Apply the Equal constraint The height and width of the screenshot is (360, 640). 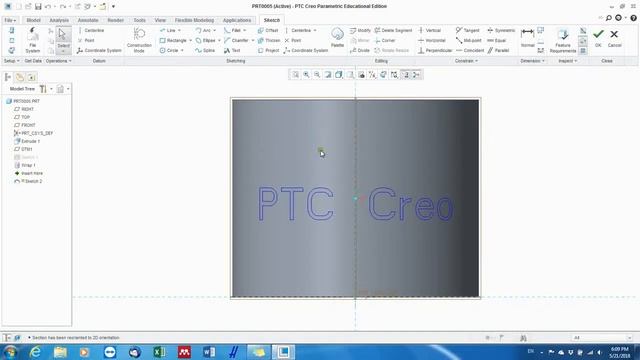point(497,40)
